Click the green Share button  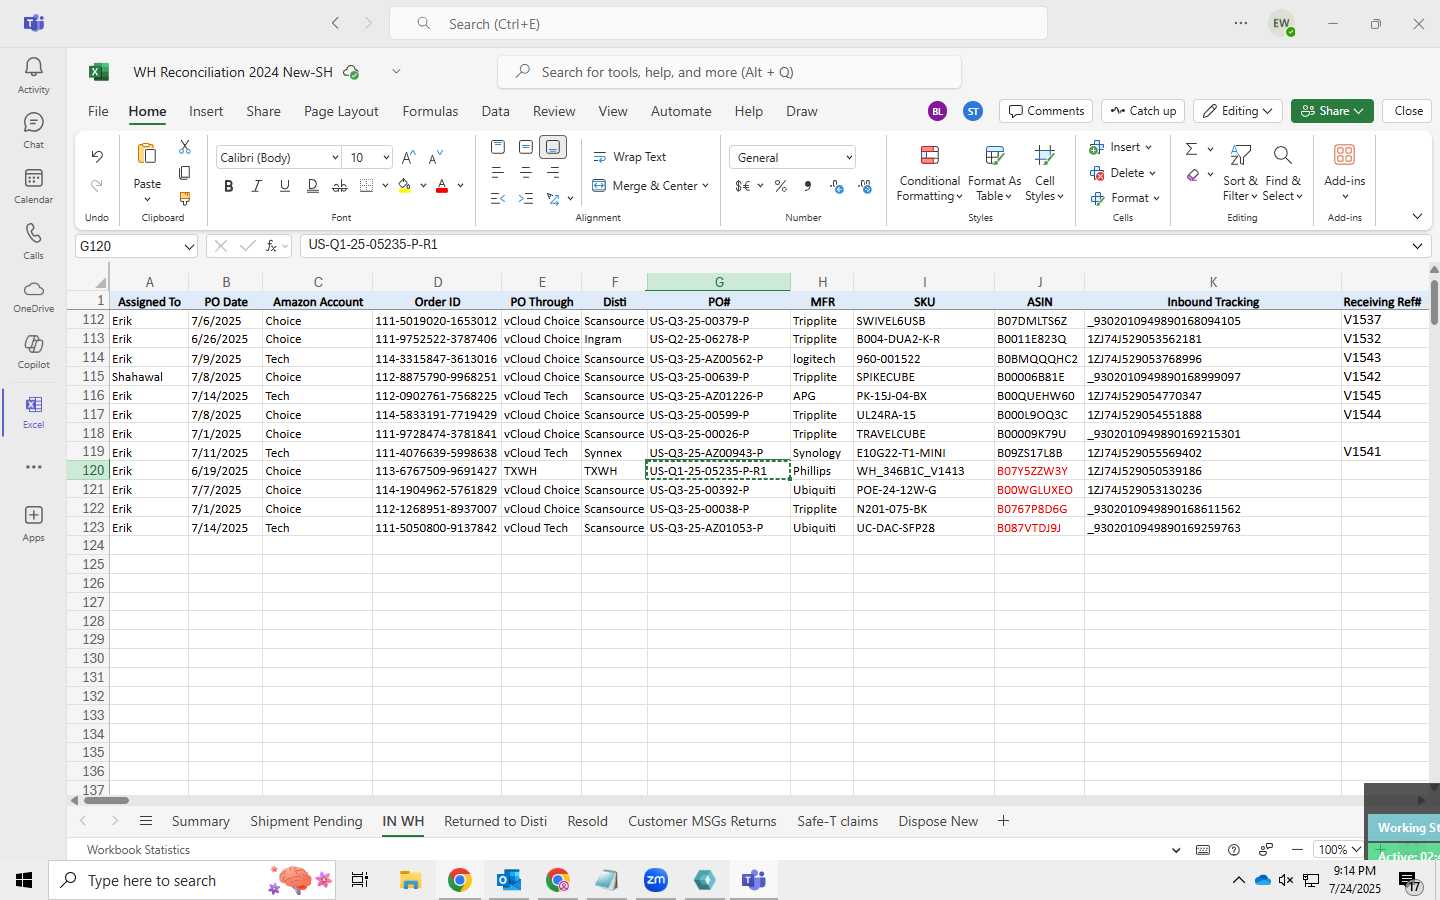coord(1331,111)
